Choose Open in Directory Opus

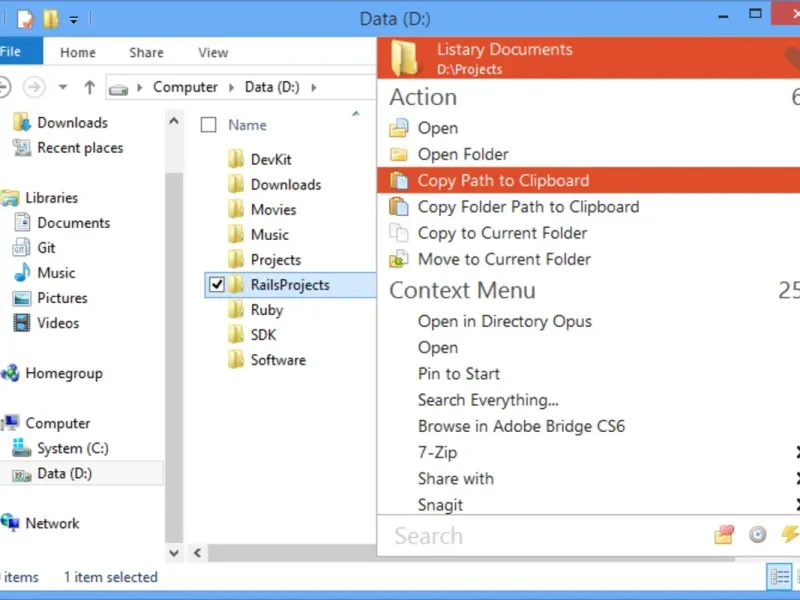point(505,321)
